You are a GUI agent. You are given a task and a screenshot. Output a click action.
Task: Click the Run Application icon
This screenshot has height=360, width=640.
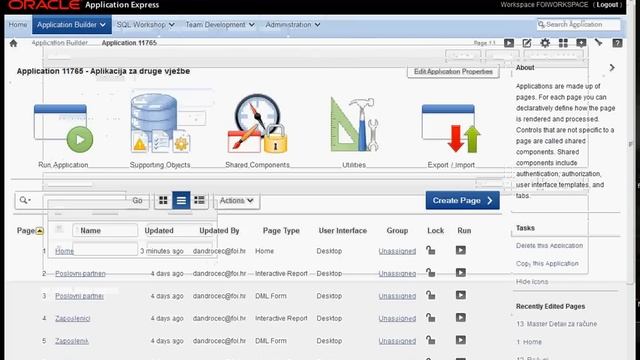tap(63, 129)
